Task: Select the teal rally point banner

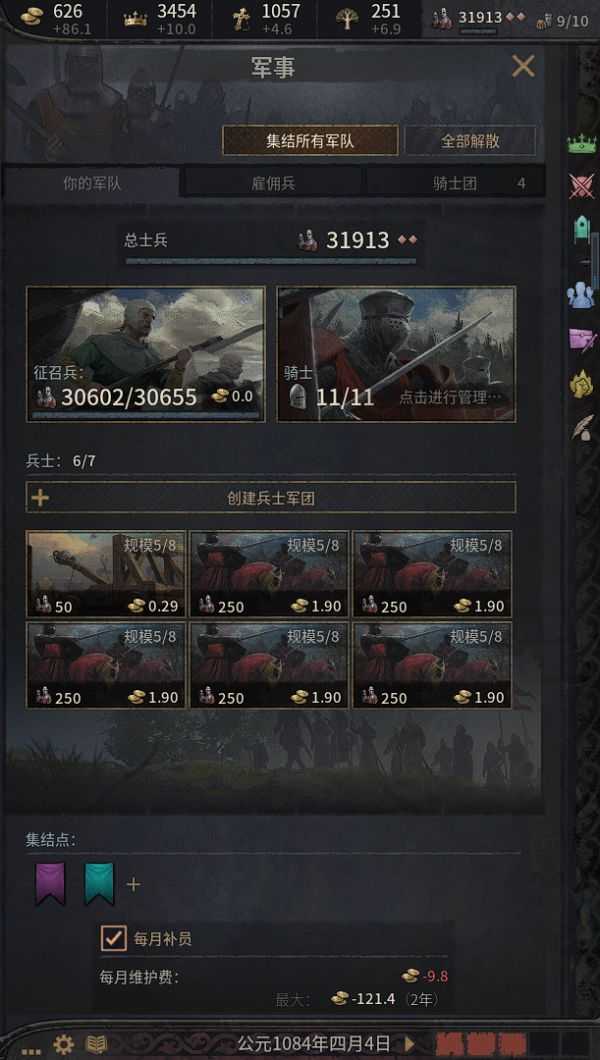Action: coord(99,883)
